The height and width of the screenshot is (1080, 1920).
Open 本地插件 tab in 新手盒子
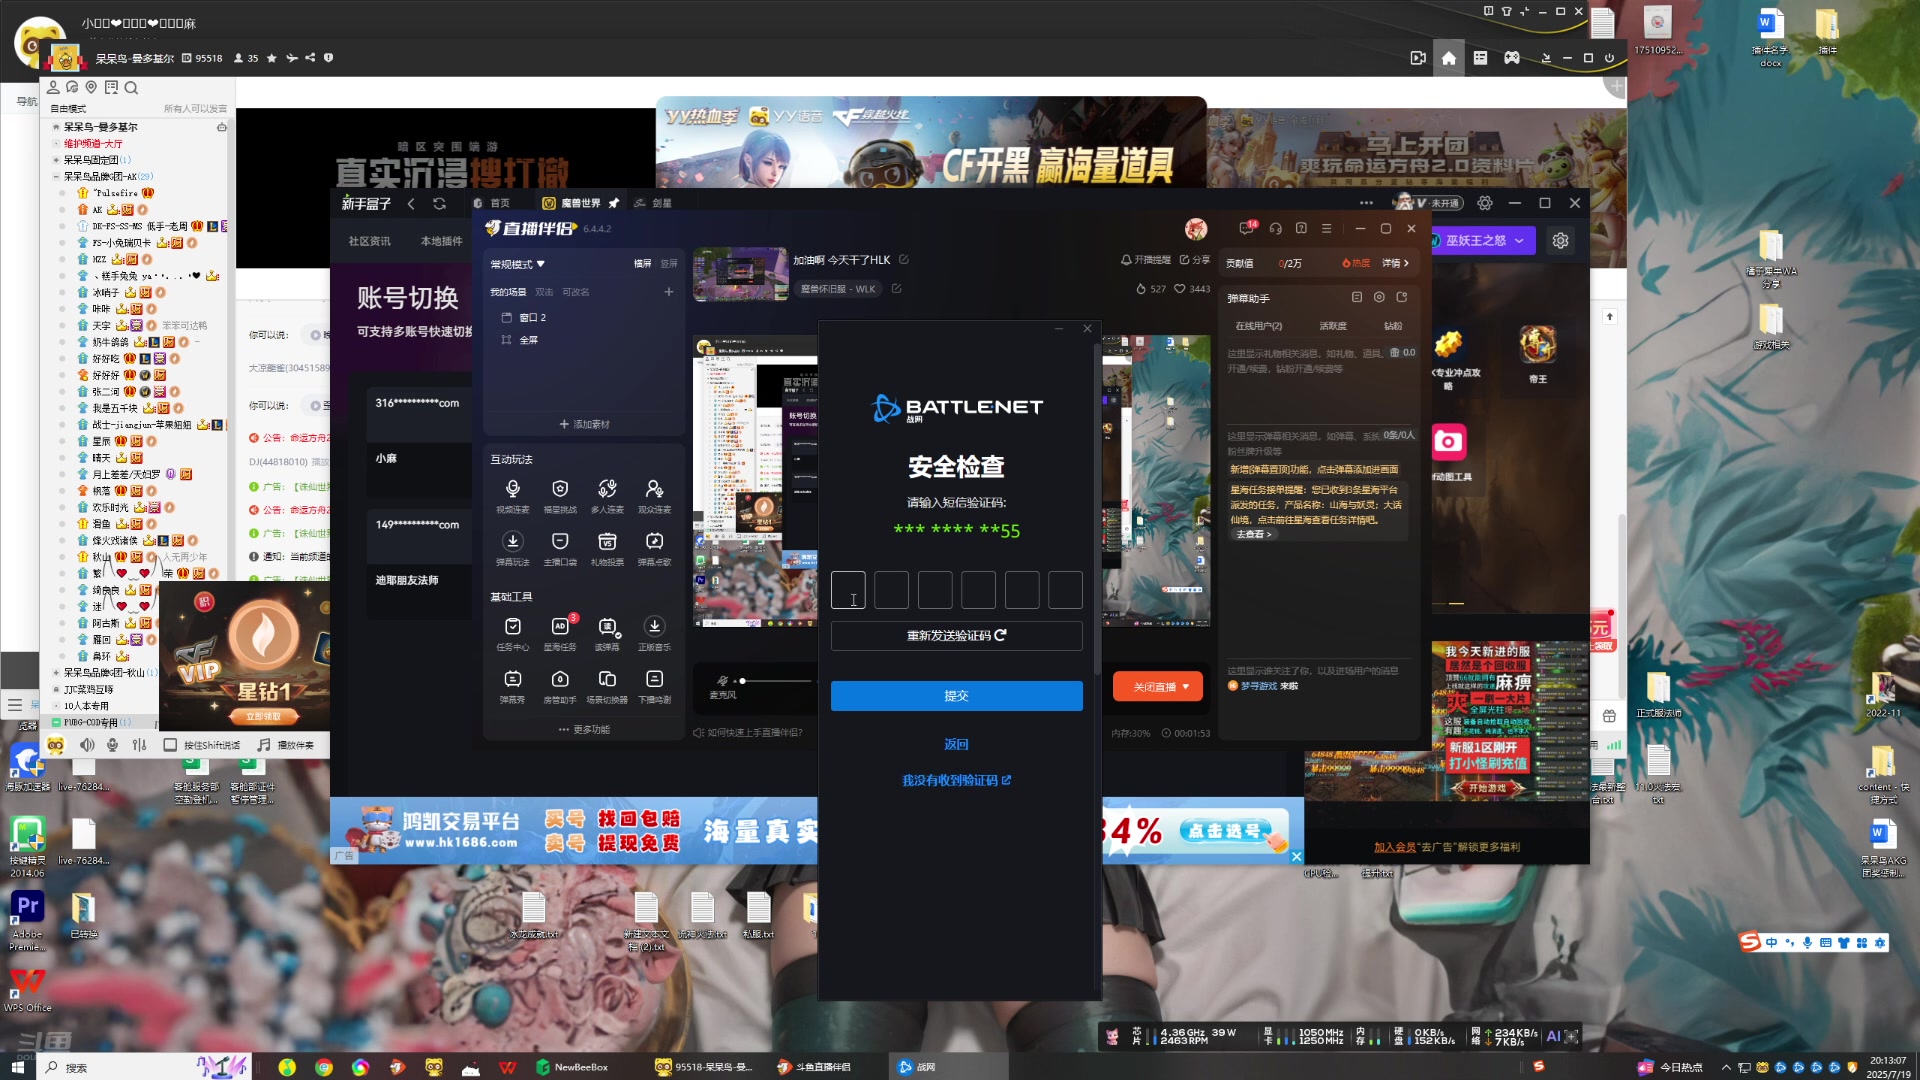[441, 241]
